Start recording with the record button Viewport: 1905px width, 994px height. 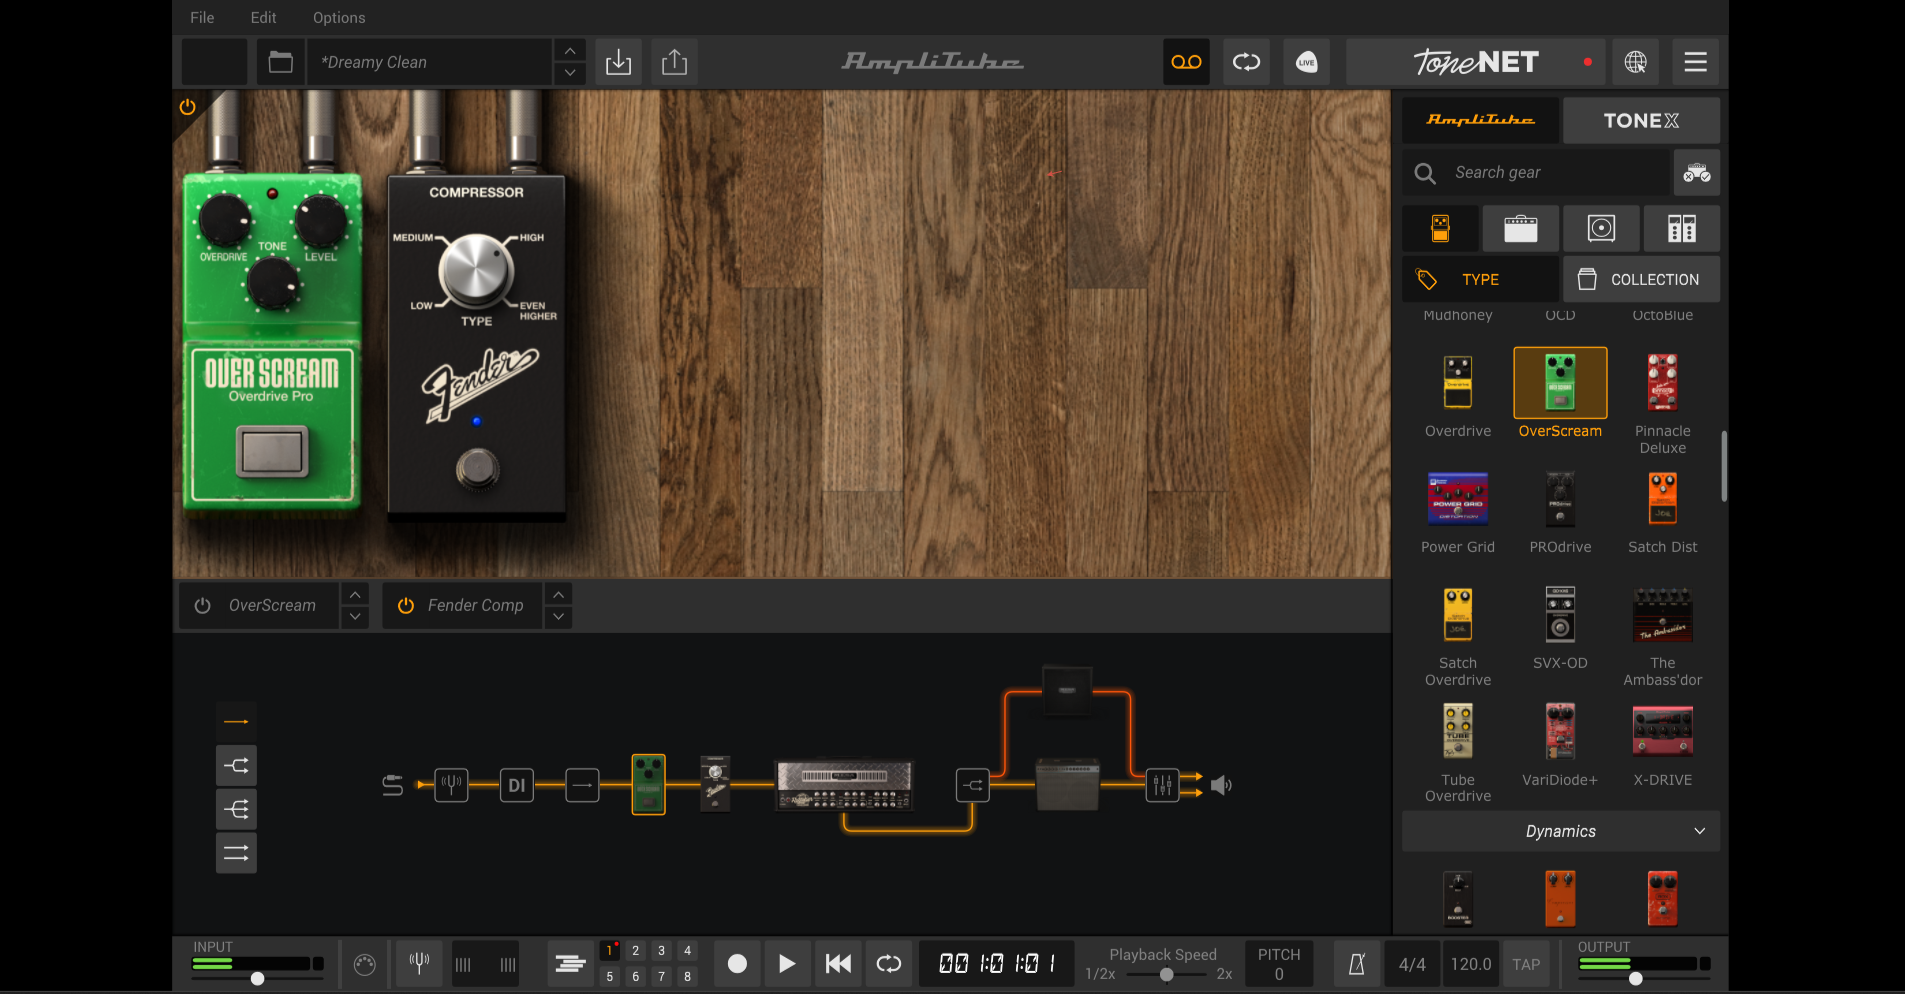[737, 964]
